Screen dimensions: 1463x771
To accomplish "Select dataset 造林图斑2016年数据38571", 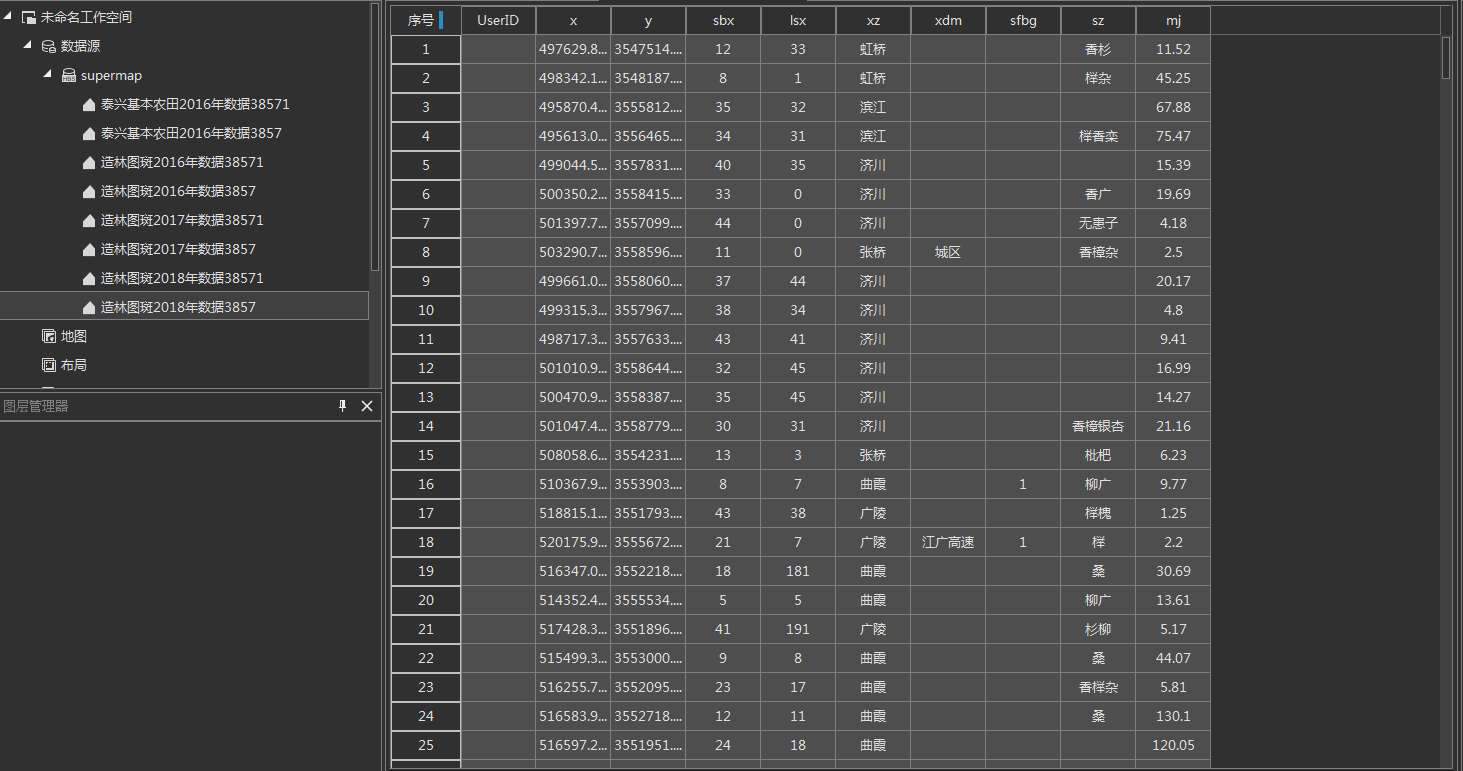I will point(182,162).
